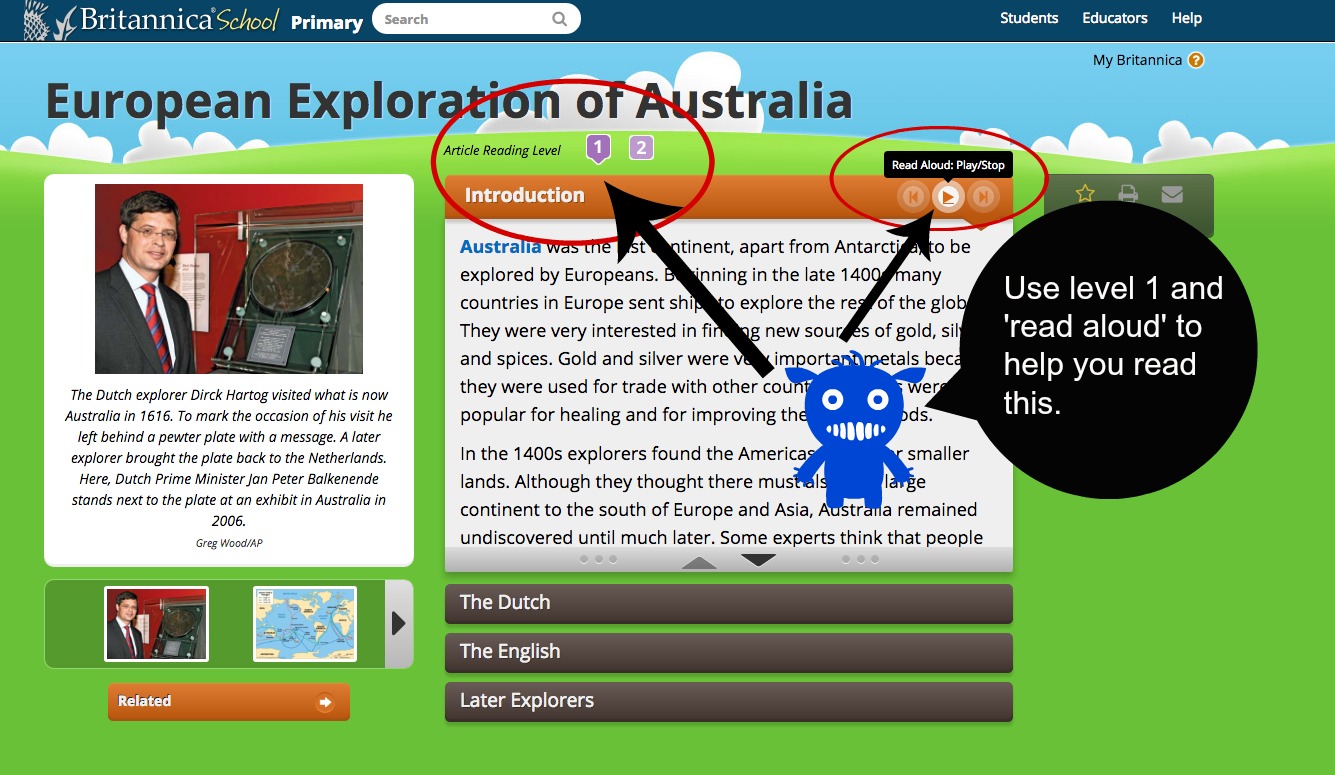Skip to previous section with Read Aloud back icon

coord(913,196)
